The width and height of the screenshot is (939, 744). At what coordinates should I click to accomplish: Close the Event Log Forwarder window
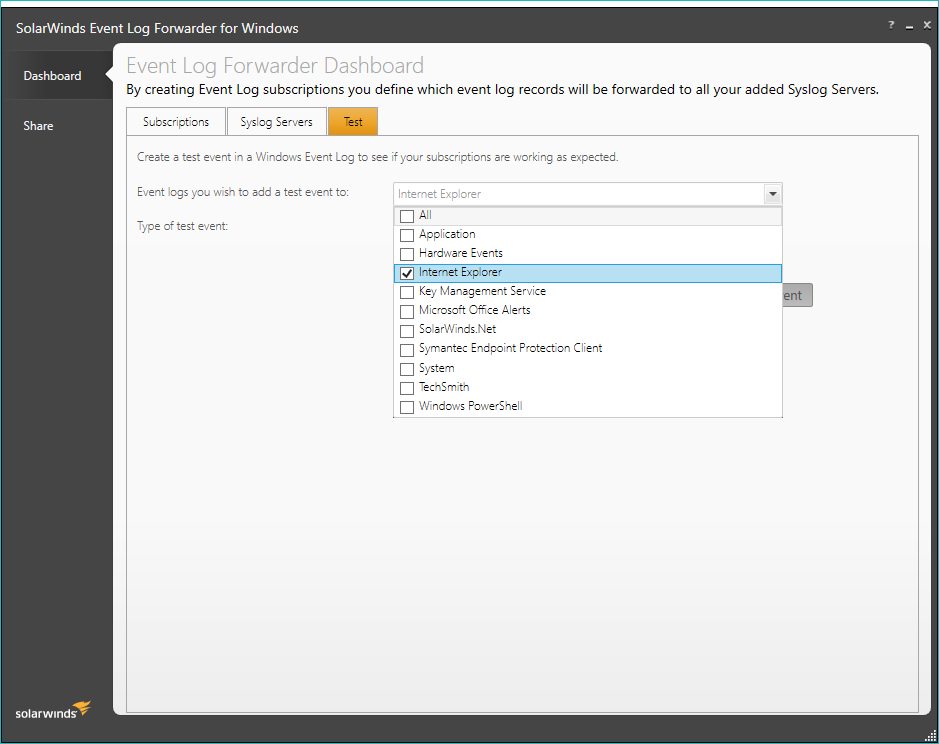[926, 26]
